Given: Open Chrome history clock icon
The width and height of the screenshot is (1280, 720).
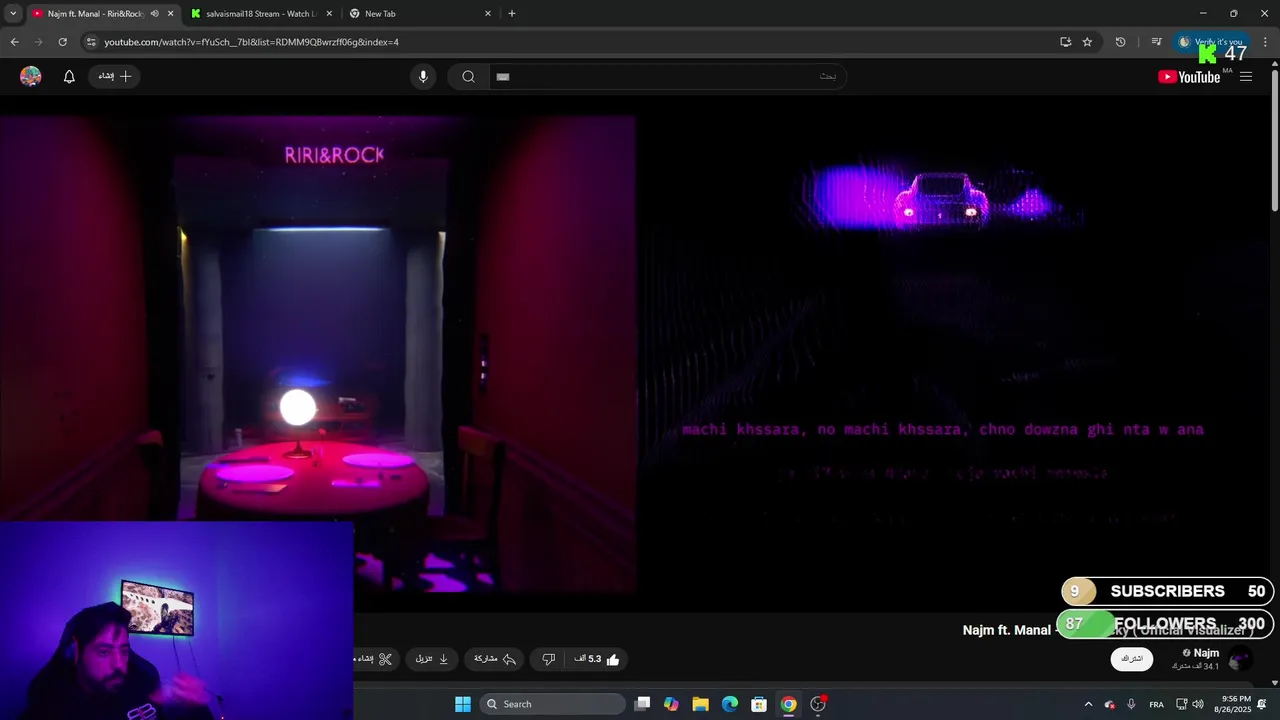Looking at the screenshot, I should tap(1120, 42).
